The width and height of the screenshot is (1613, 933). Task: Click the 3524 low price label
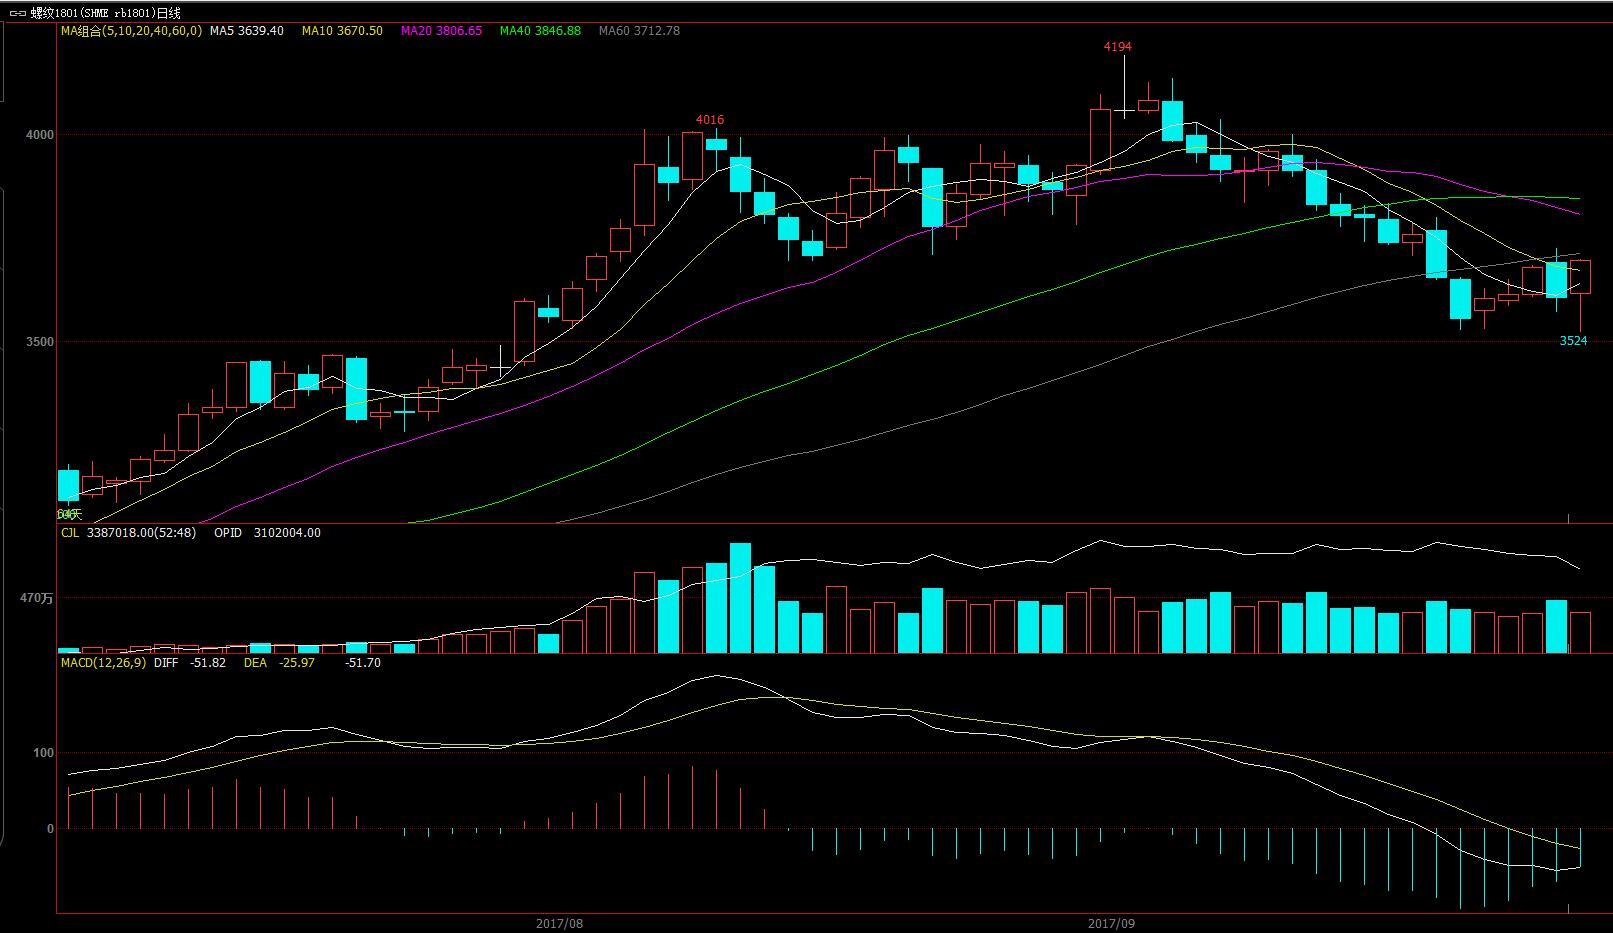[1574, 341]
